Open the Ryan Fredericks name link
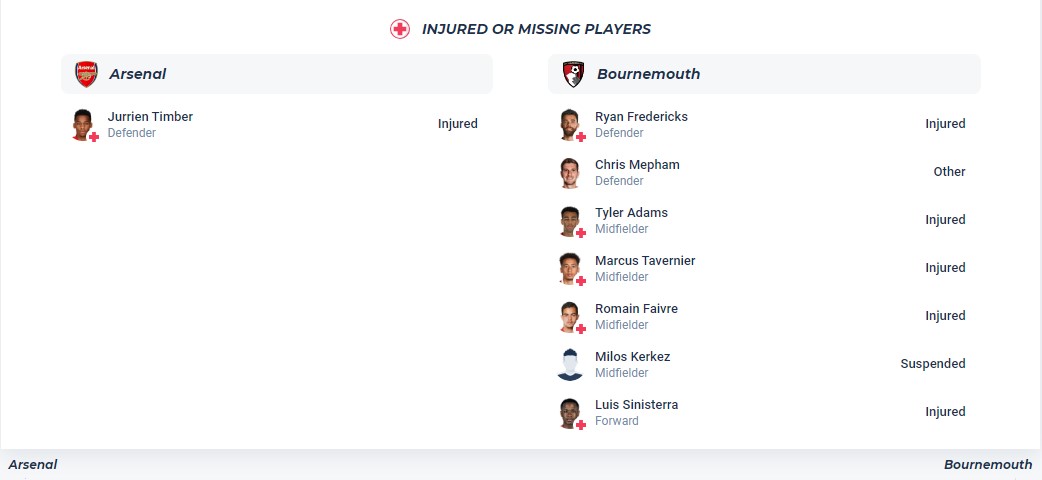The height and width of the screenshot is (480, 1042). [x=641, y=117]
